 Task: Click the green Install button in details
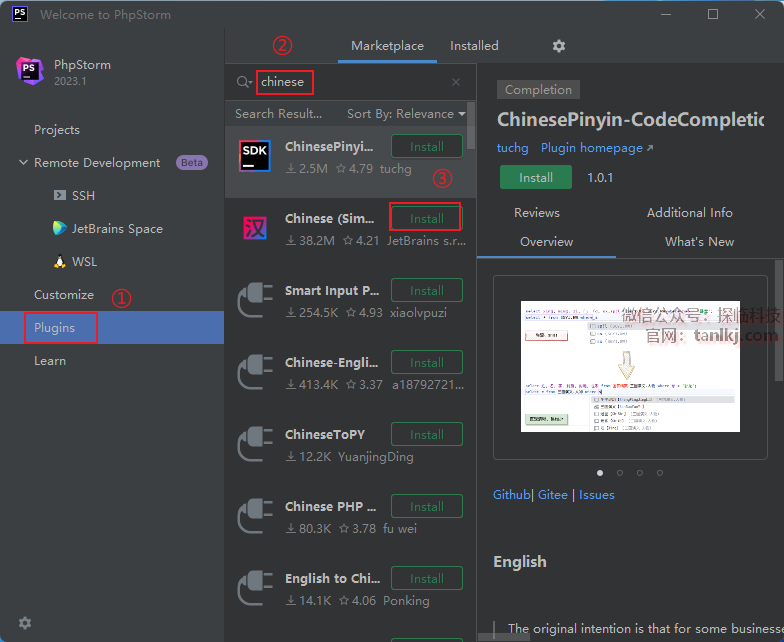coord(536,177)
